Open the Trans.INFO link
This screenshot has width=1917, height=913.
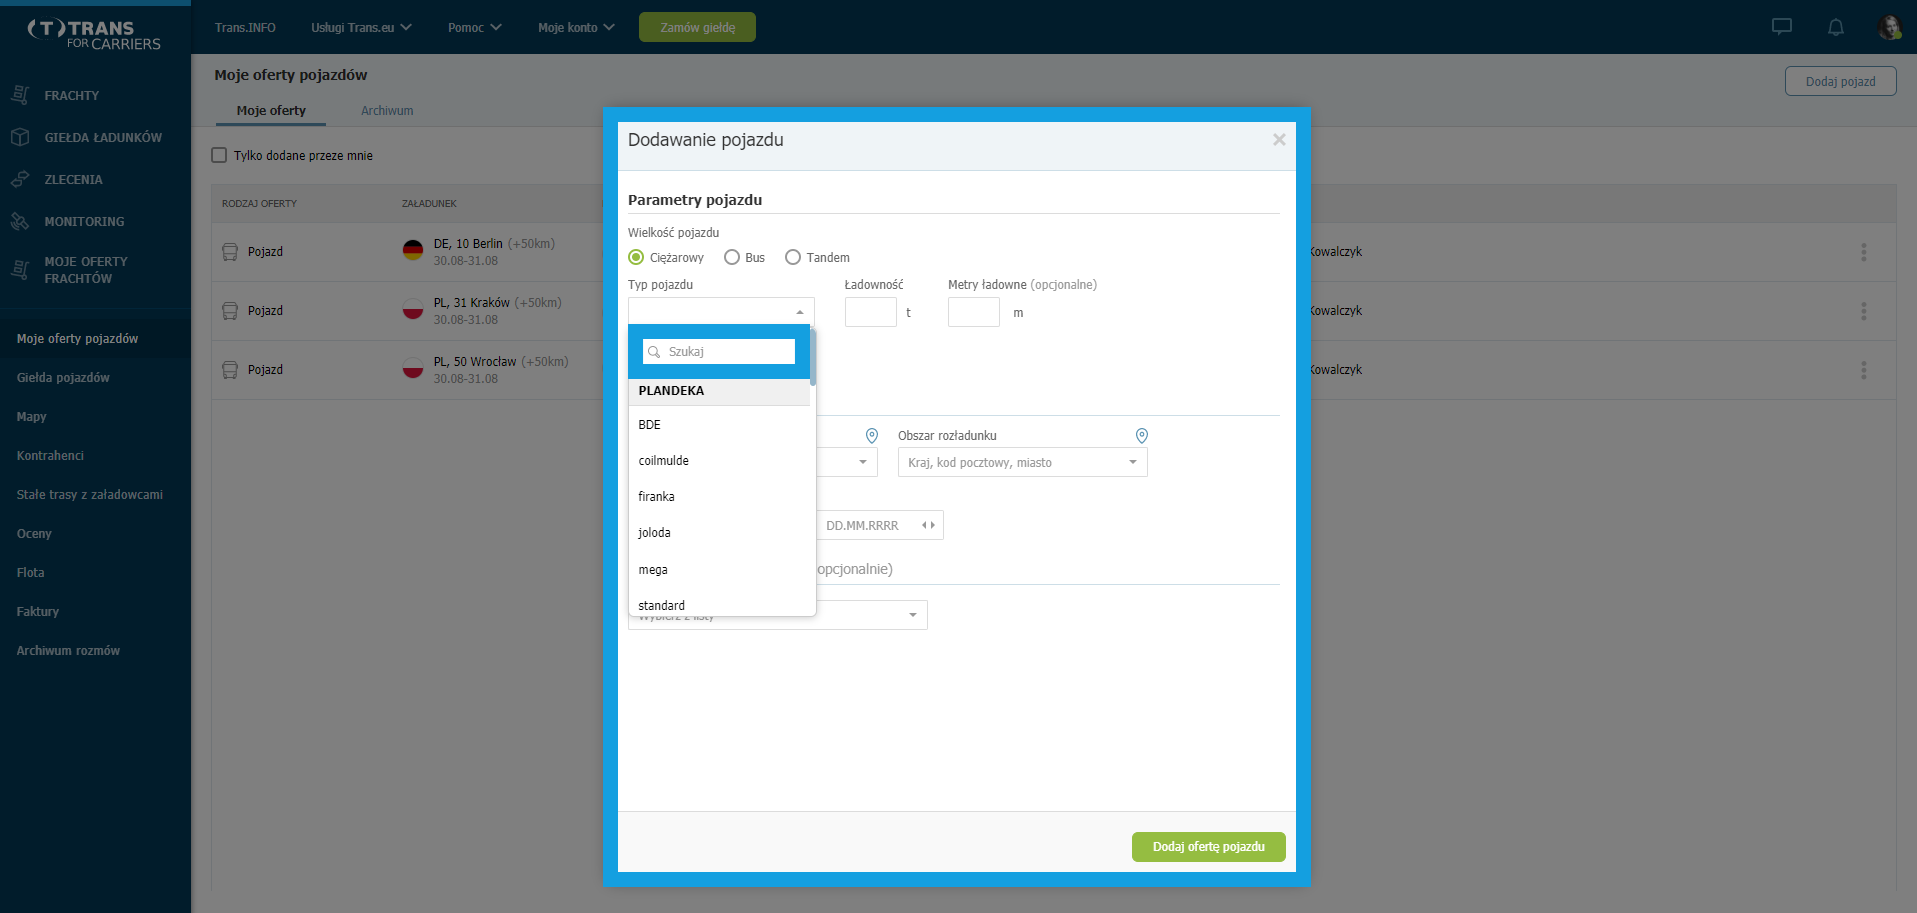[x=245, y=27]
